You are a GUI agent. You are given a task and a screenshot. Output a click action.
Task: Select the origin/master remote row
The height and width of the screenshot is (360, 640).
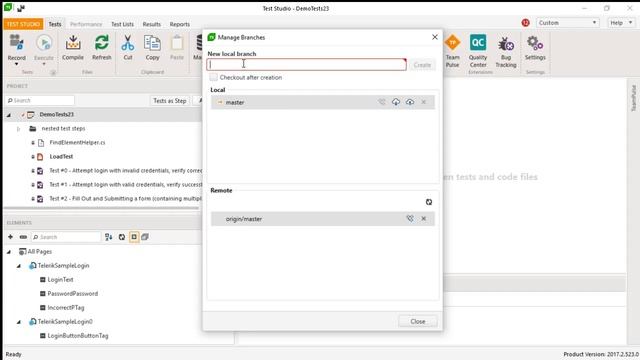coord(322,219)
